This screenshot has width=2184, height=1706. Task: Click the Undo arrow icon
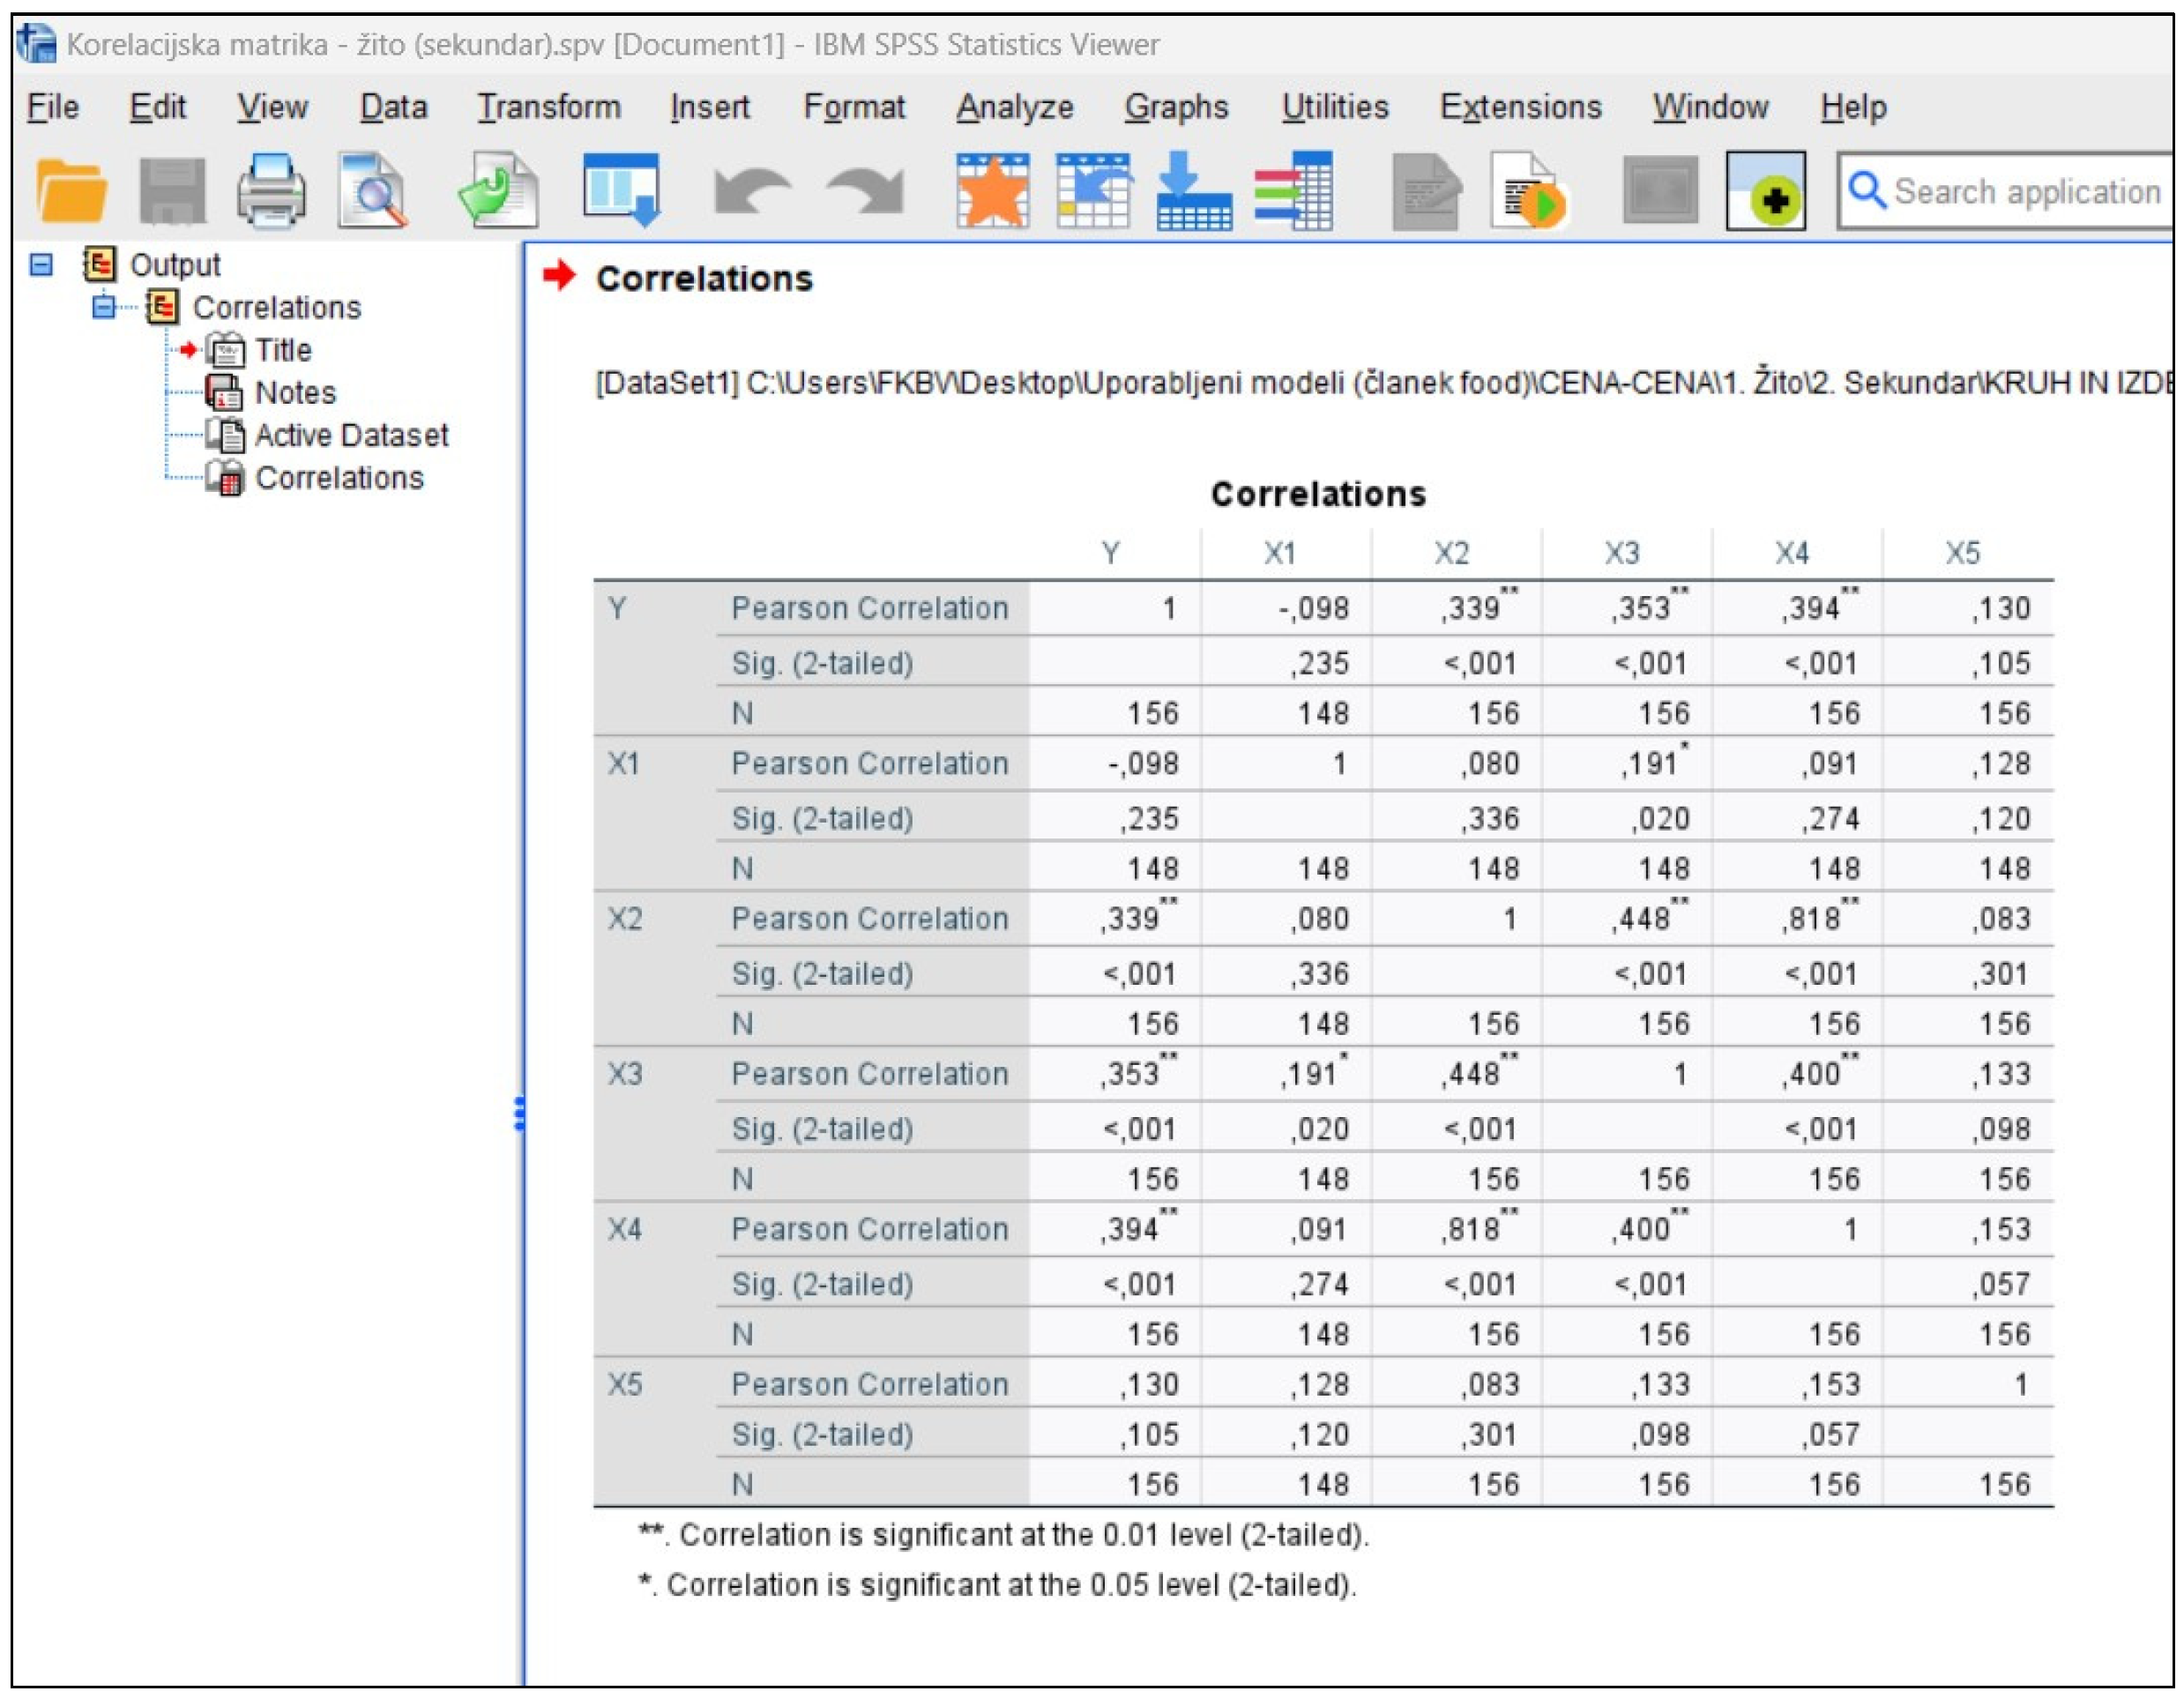pyautogui.click(x=752, y=190)
